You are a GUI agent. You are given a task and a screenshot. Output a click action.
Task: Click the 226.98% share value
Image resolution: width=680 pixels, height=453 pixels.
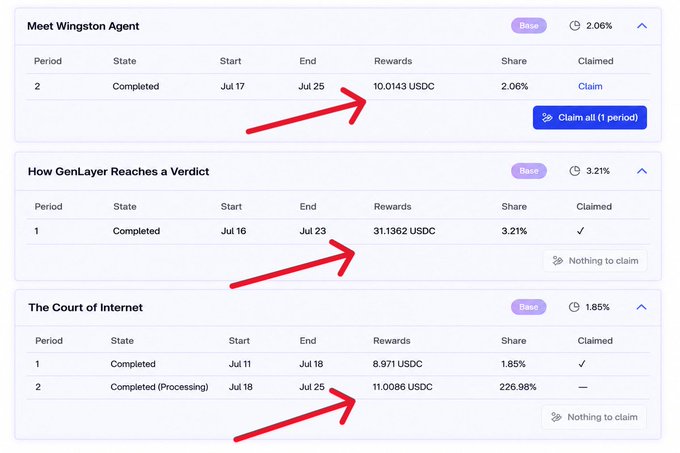pyautogui.click(x=518, y=387)
